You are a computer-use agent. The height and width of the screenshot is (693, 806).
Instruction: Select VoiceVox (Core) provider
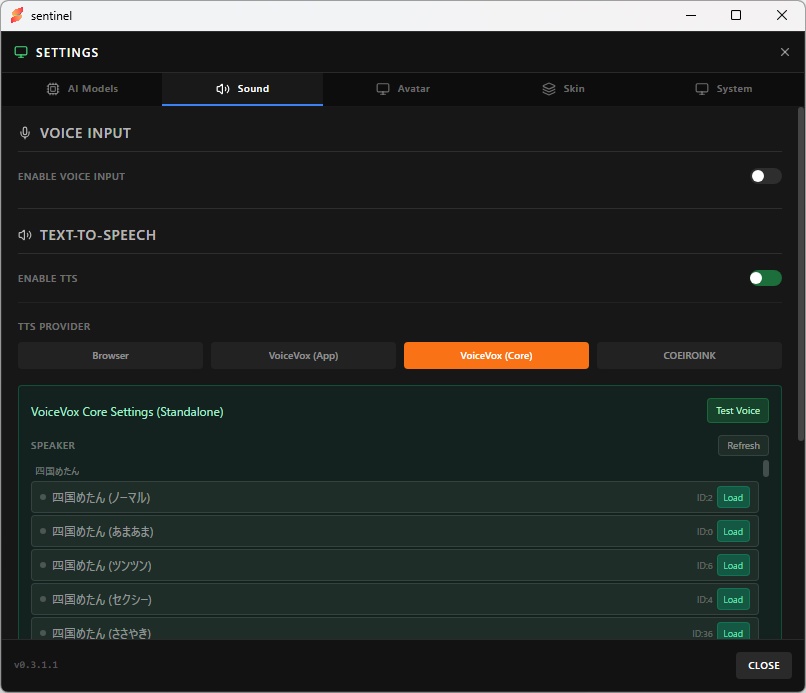tap(496, 356)
